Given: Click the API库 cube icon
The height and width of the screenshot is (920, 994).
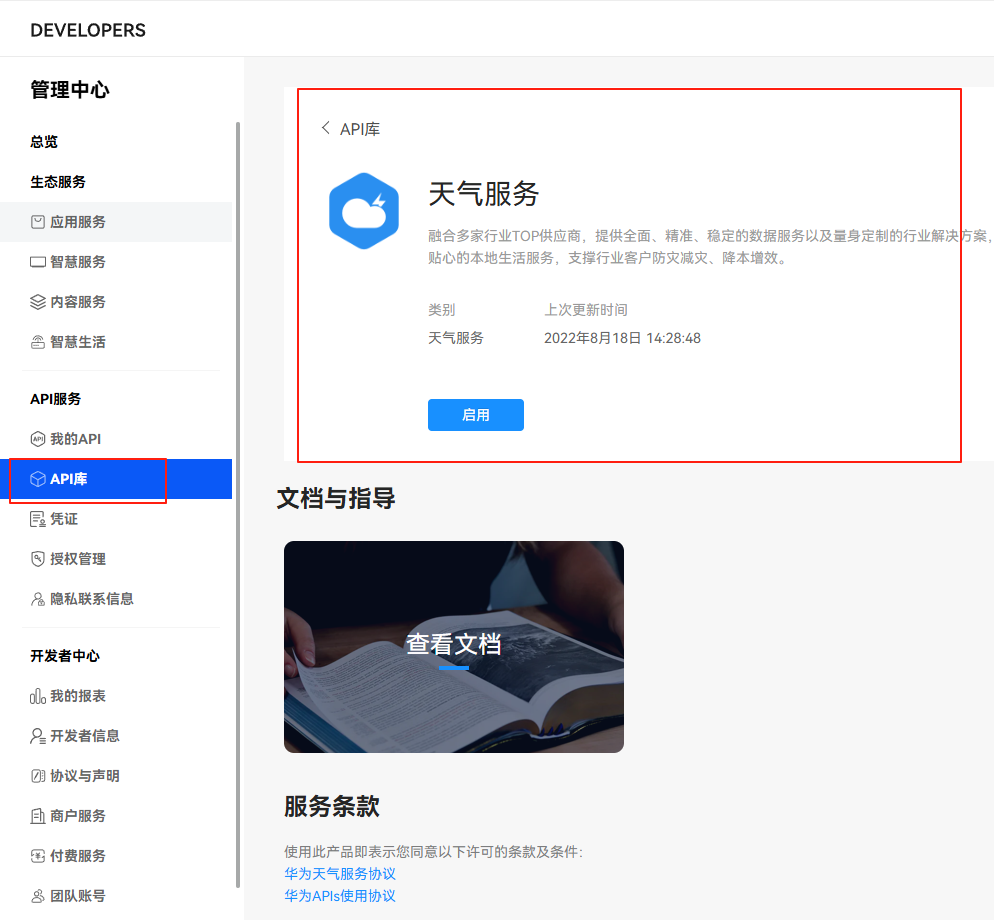Looking at the screenshot, I should [x=38, y=479].
